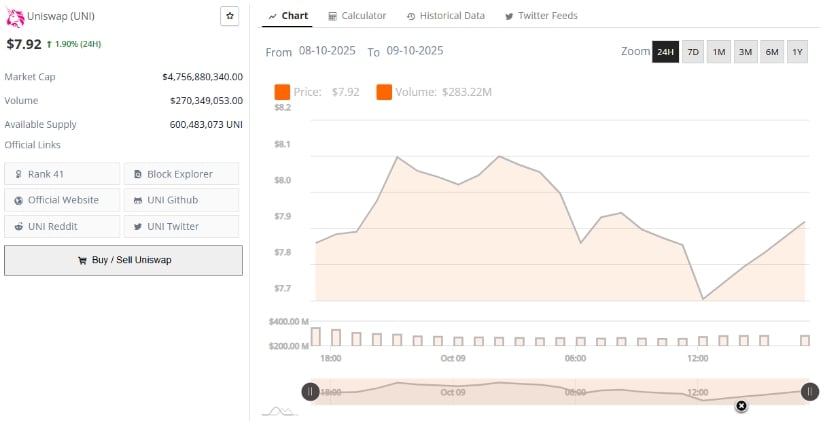Click the favorite star icon beside Uniswap

[x=230, y=16]
